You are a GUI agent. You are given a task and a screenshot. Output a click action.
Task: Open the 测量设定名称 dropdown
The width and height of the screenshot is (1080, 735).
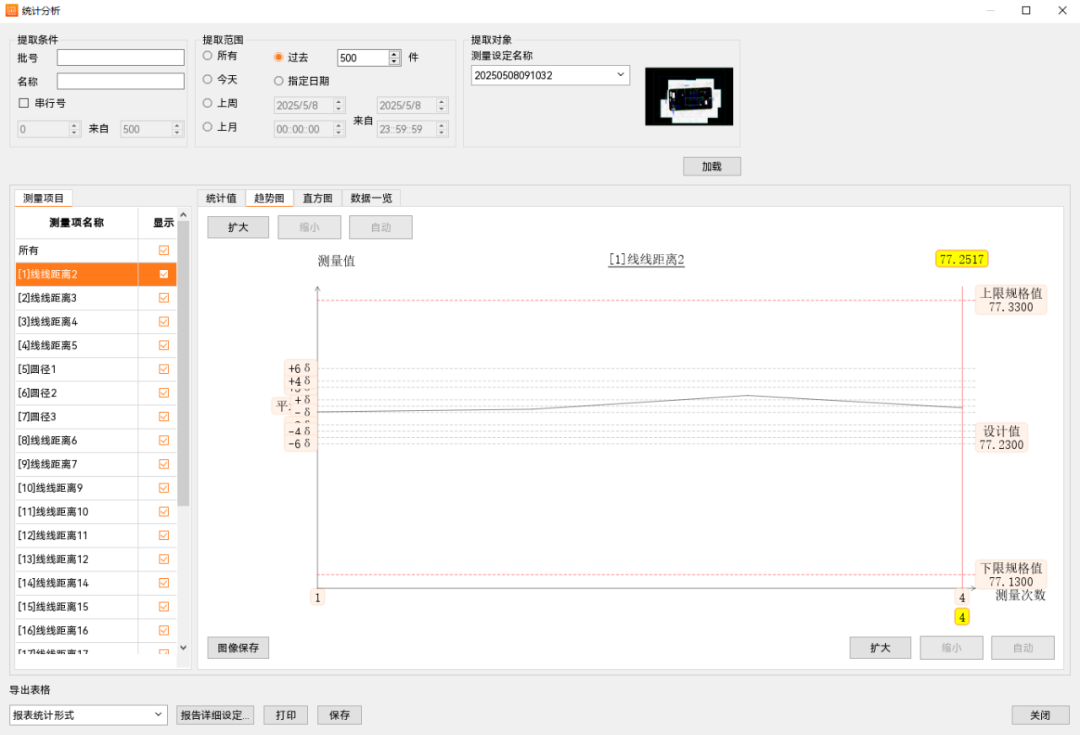[x=620, y=75]
